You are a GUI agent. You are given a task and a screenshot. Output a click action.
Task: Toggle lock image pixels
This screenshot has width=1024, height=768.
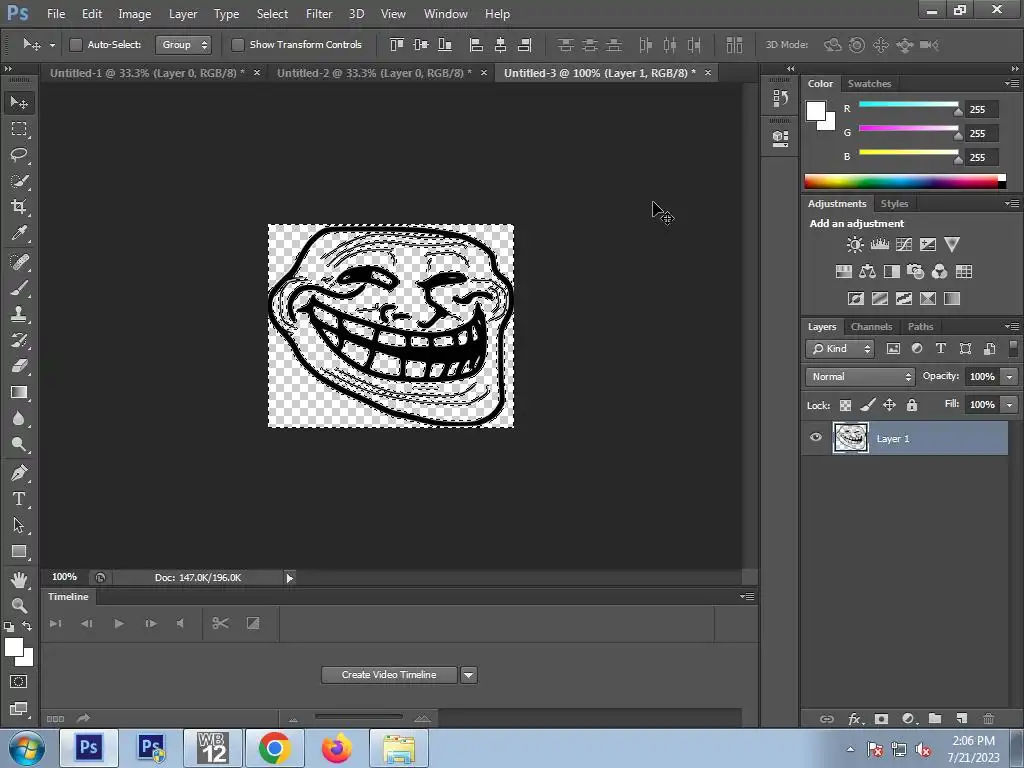867,406
